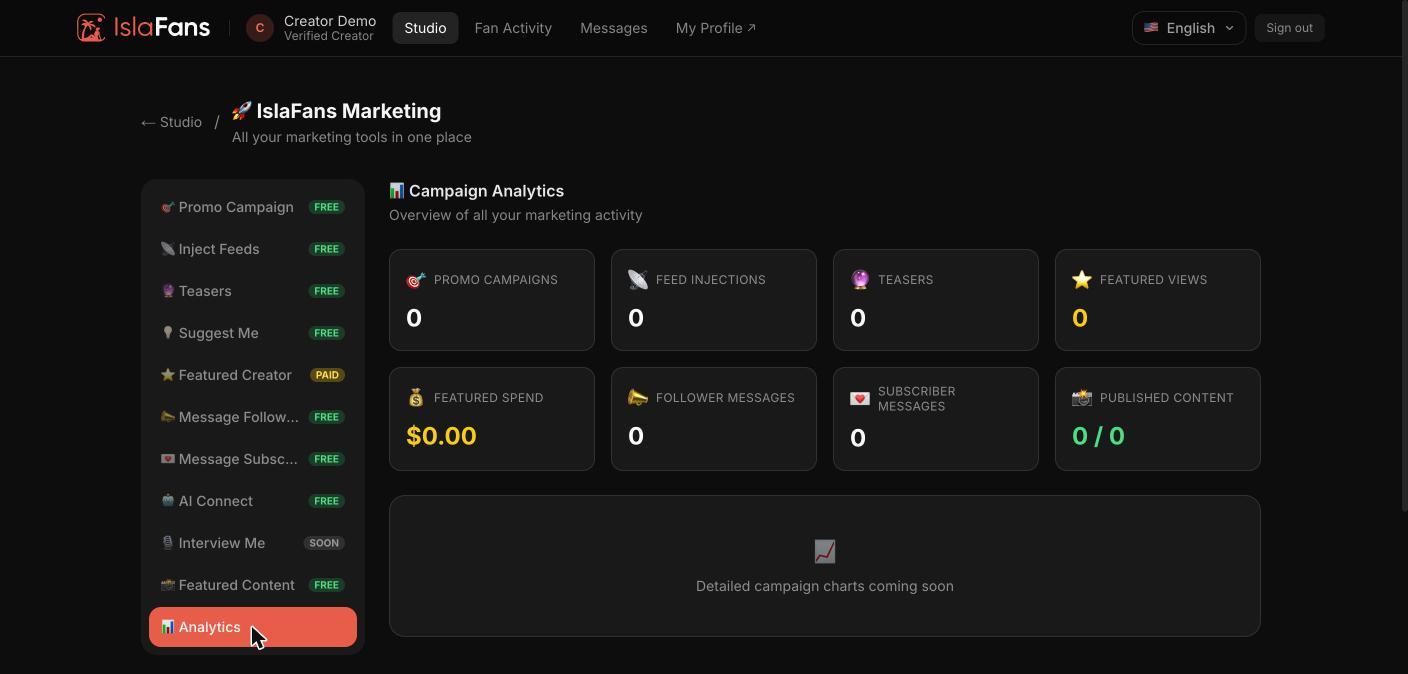This screenshot has width=1408, height=674.
Task: Click the FREE badge on Promo Campaign
Action: (327, 207)
